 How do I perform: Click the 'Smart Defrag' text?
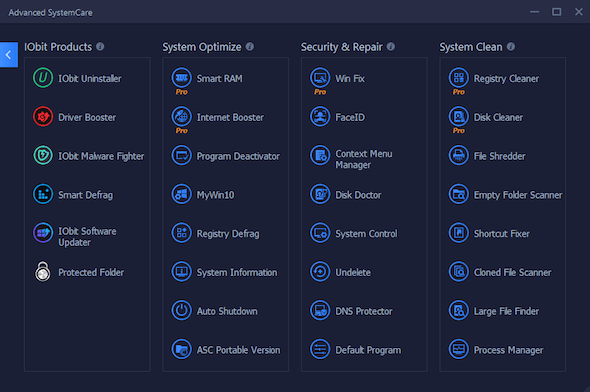pyautogui.click(x=85, y=195)
